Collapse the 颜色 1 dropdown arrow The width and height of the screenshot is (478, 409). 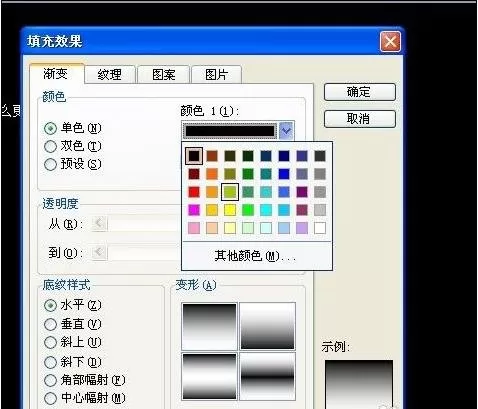(286, 131)
